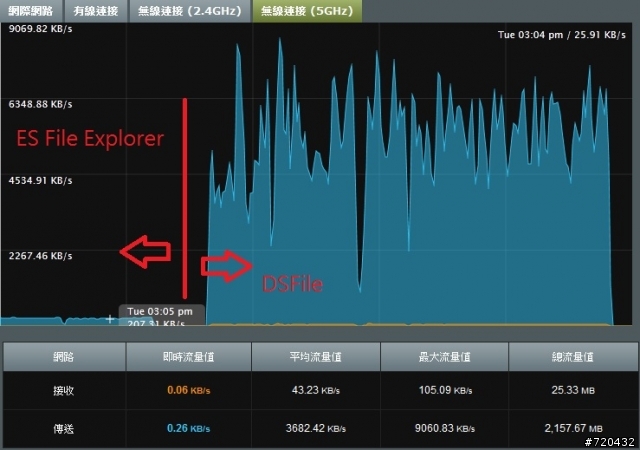Click the 9069.82 KB/s axis label
The image size is (640, 450).
[40, 29]
